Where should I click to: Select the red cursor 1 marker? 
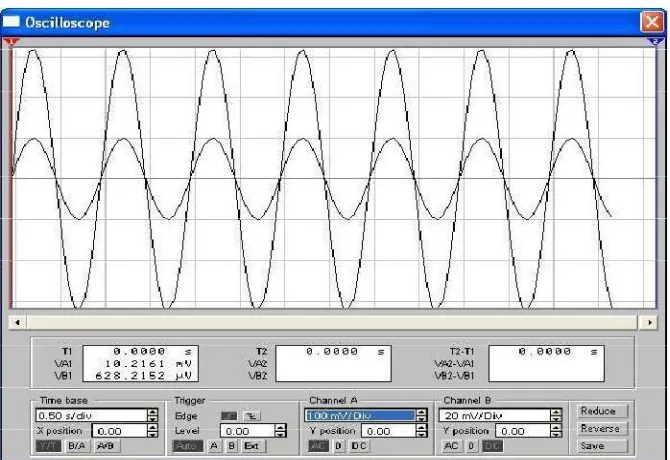click(x=12, y=41)
